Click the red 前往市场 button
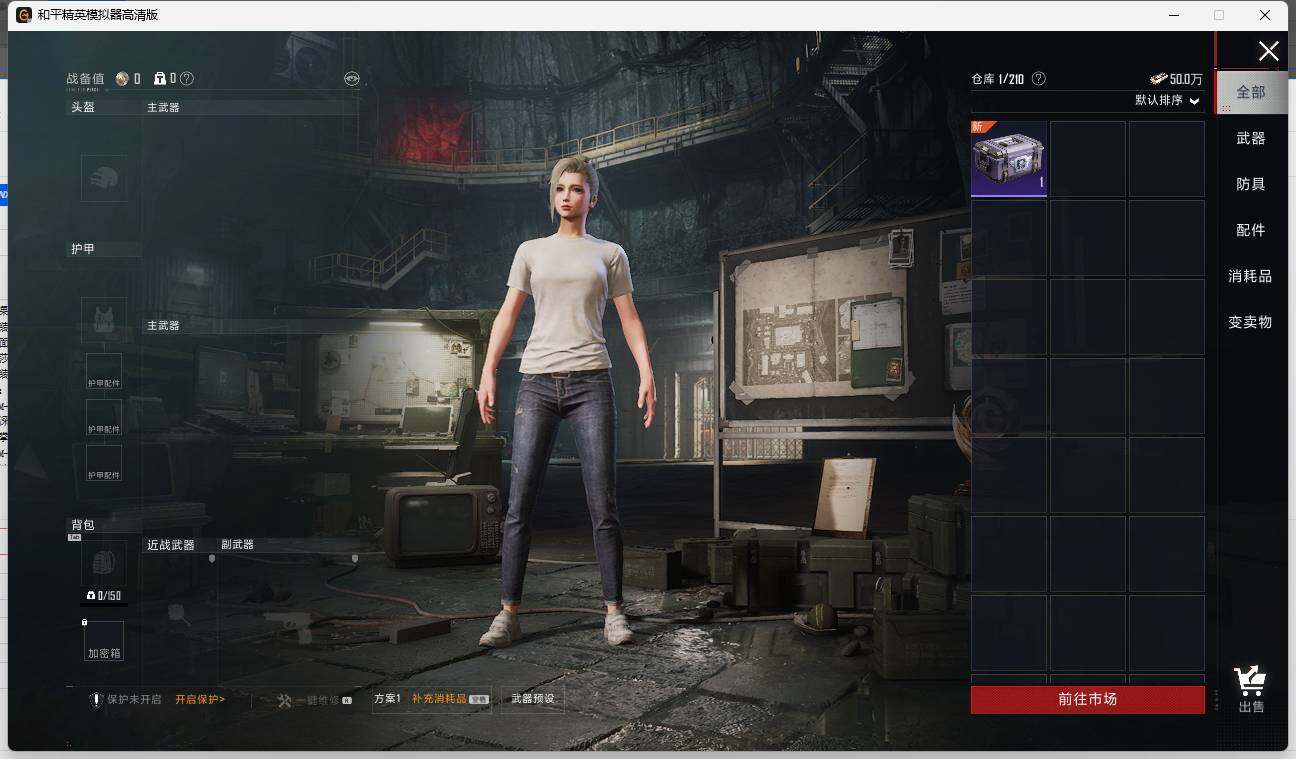The image size is (1296, 759). pyautogui.click(x=1088, y=699)
